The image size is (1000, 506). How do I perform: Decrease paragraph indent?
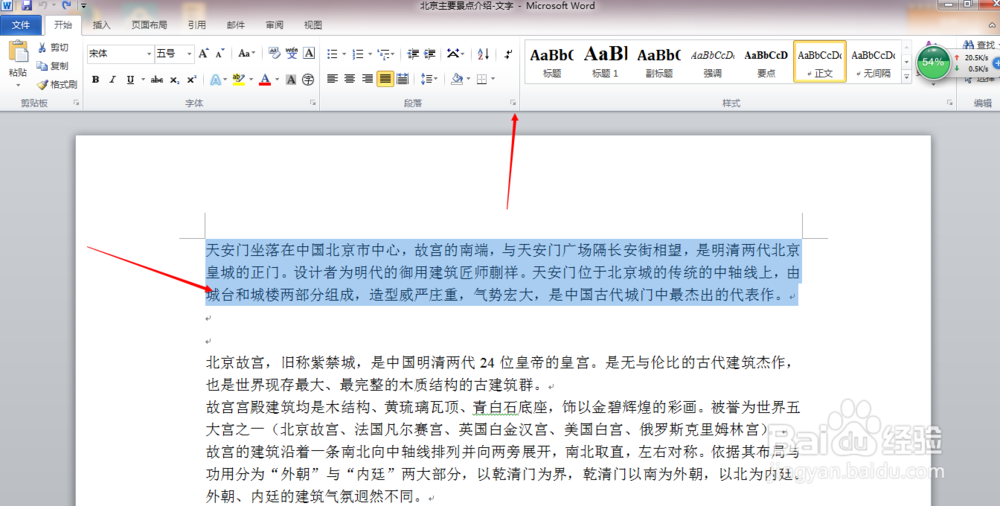point(413,54)
